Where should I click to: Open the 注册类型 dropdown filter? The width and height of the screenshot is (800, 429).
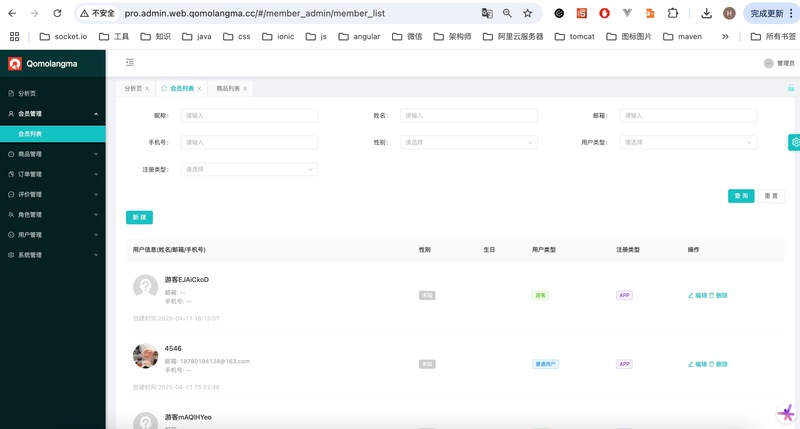click(249, 169)
